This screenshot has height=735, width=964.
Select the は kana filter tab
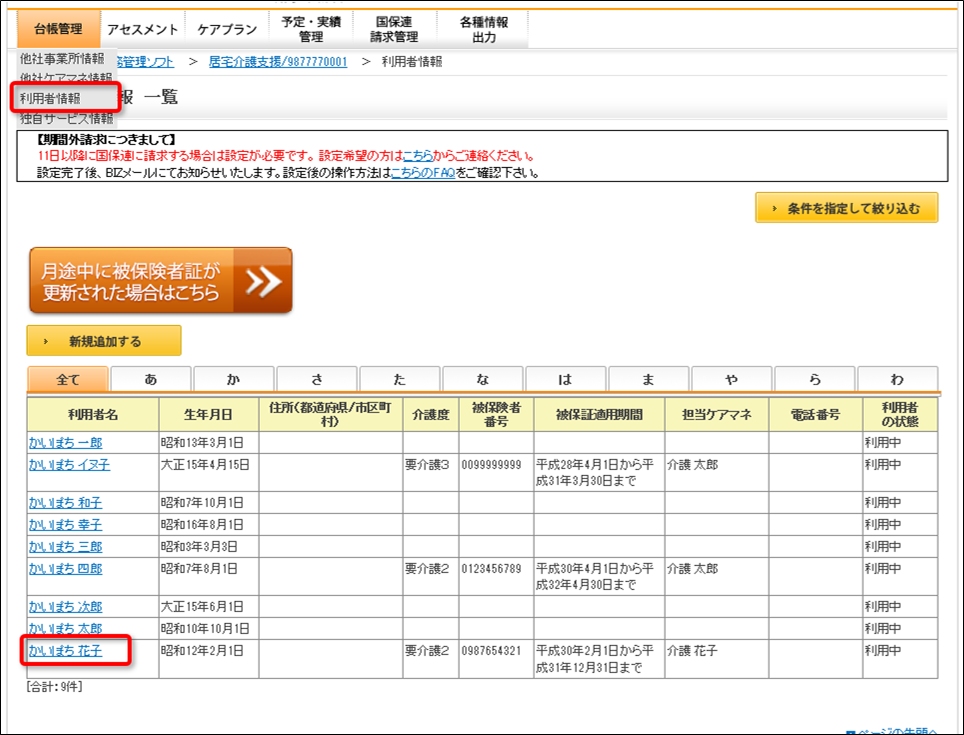(x=566, y=379)
